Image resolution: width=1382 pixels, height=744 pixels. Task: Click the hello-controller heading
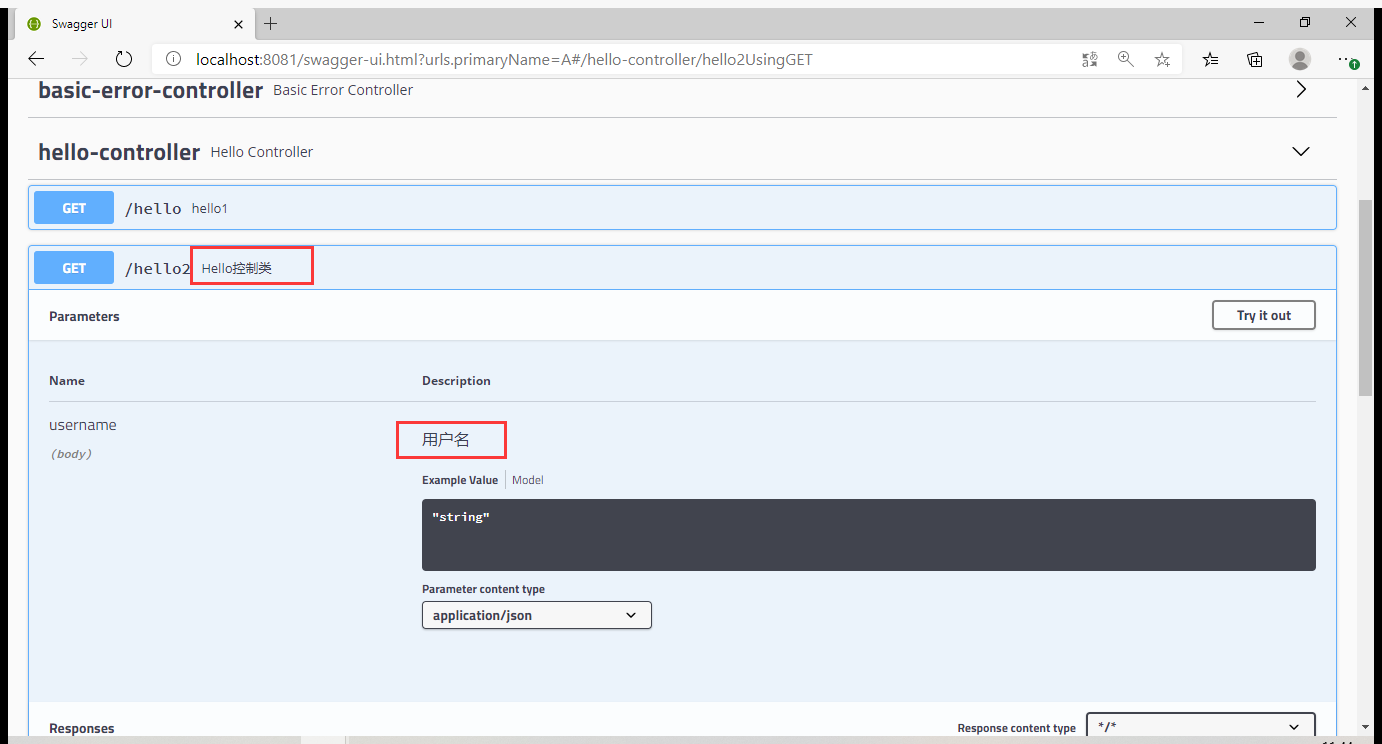point(119,152)
